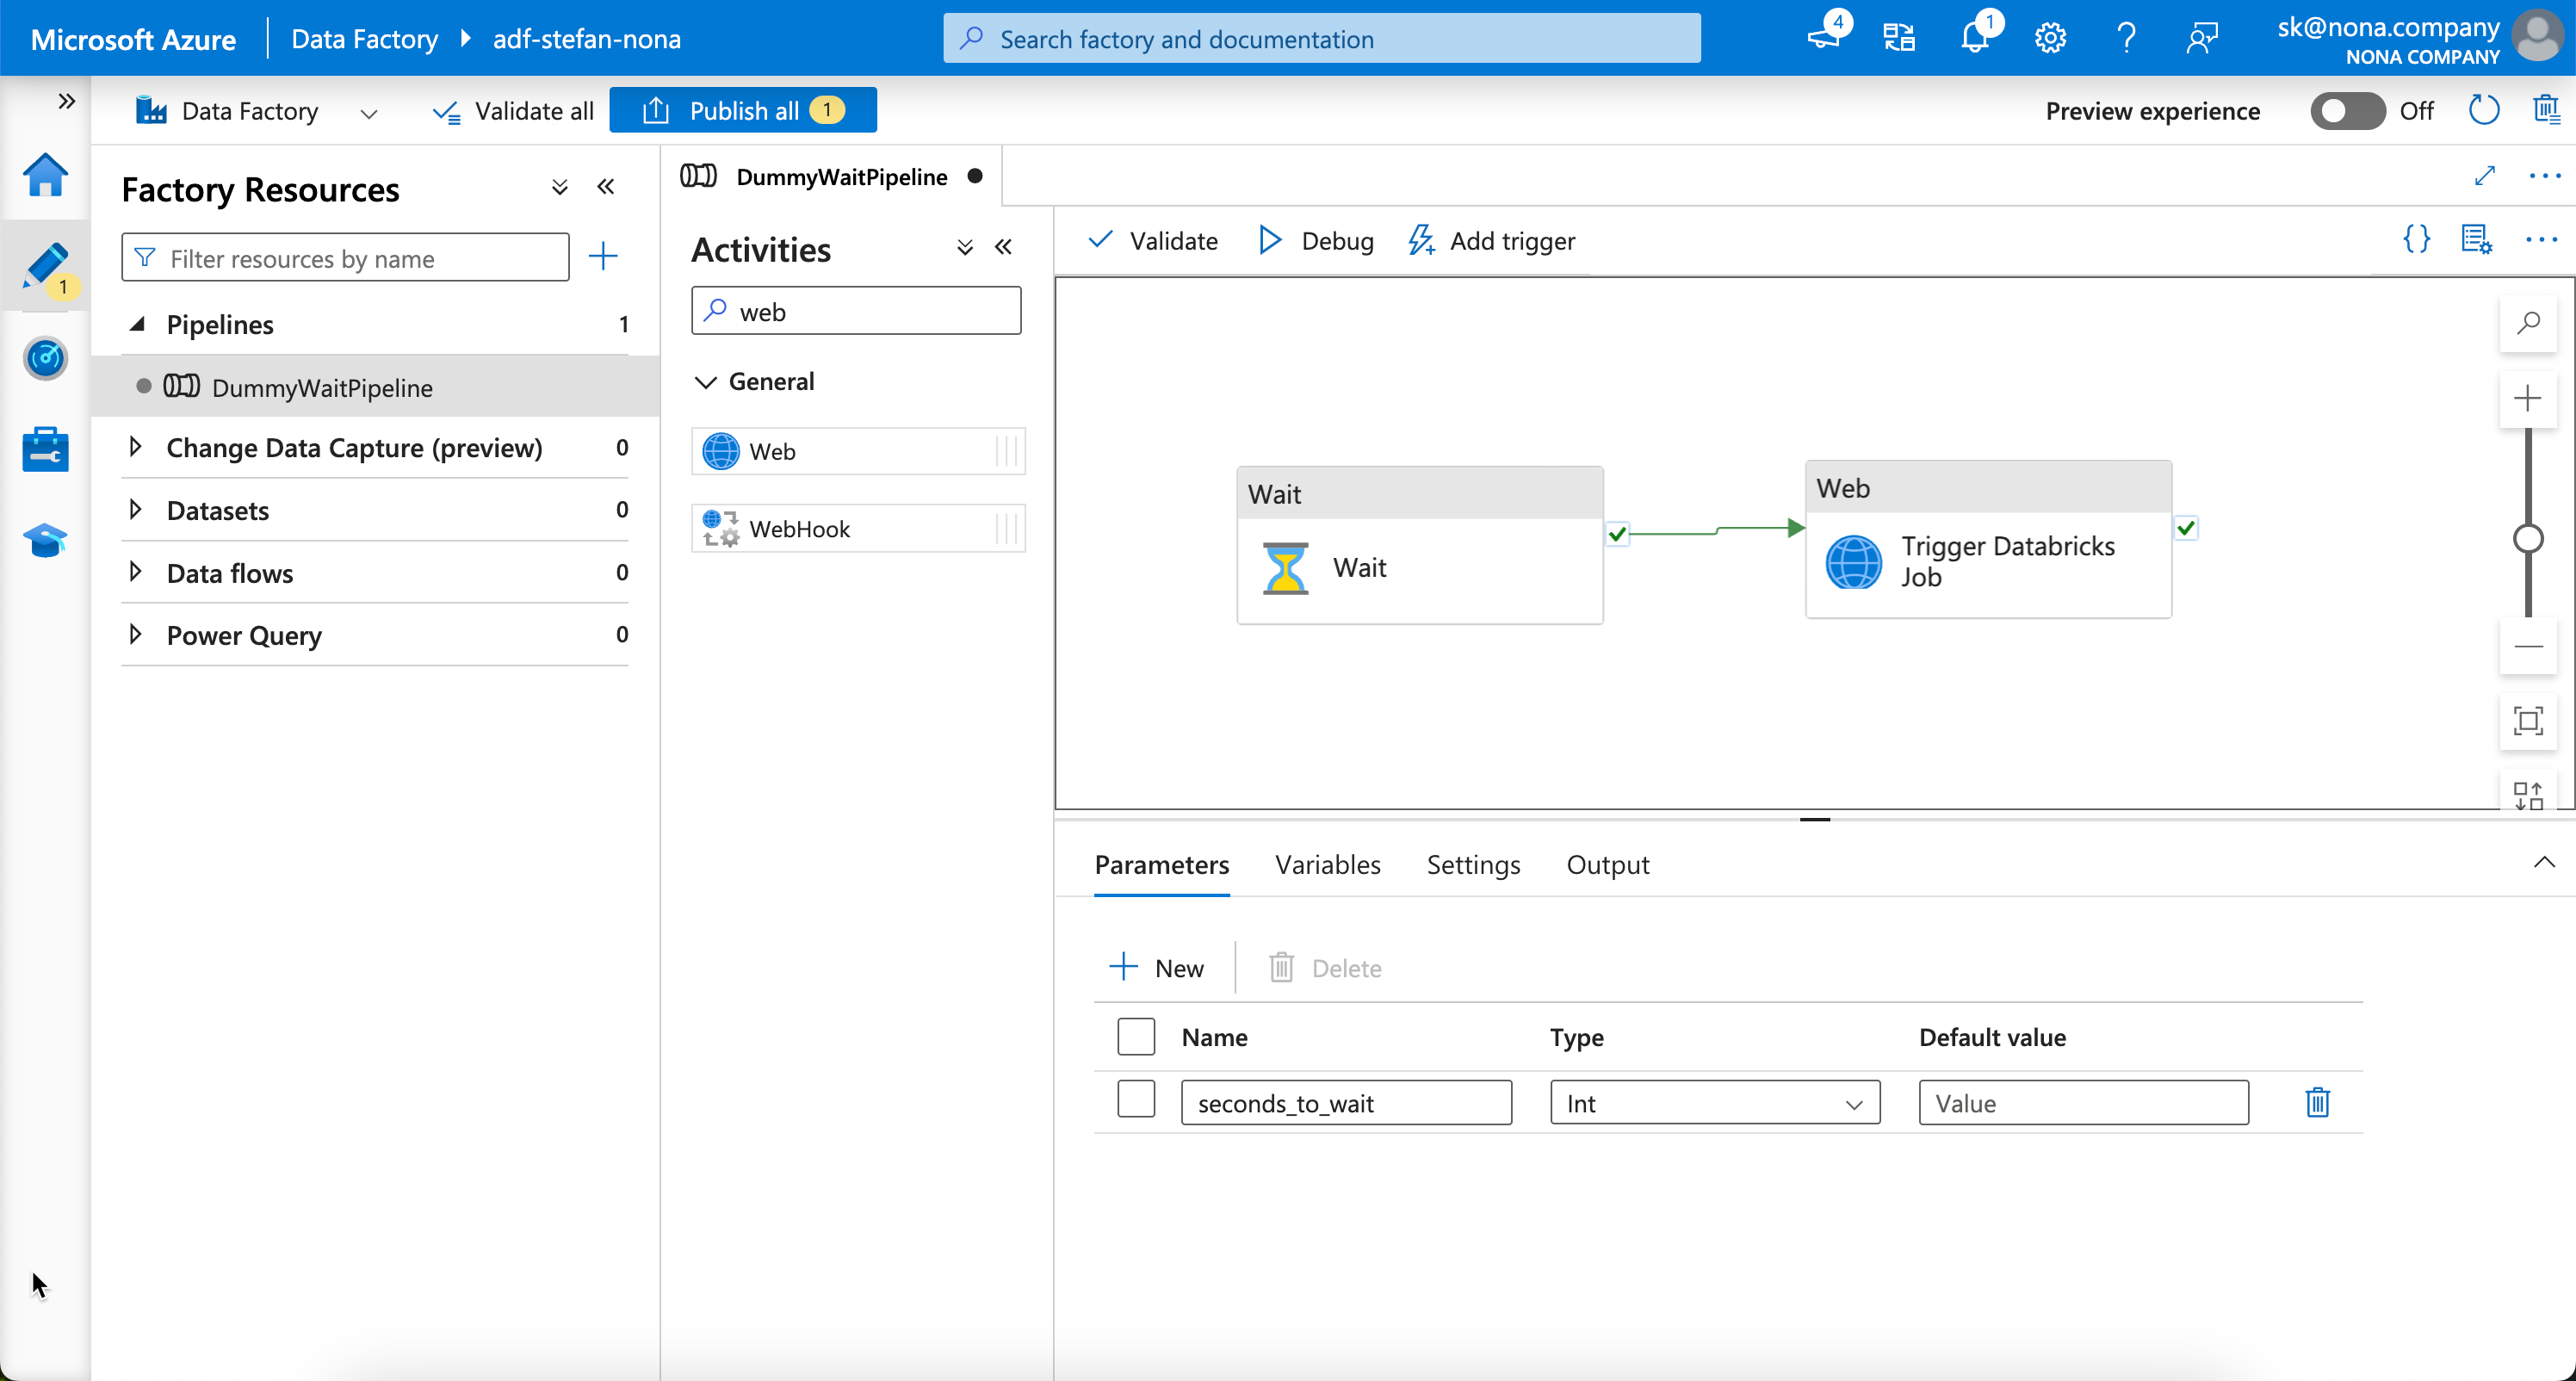Image resolution: width=2576 pixels, height=1381 pixels.
Task: Collapse the General activities group
Action: point(706,382)
